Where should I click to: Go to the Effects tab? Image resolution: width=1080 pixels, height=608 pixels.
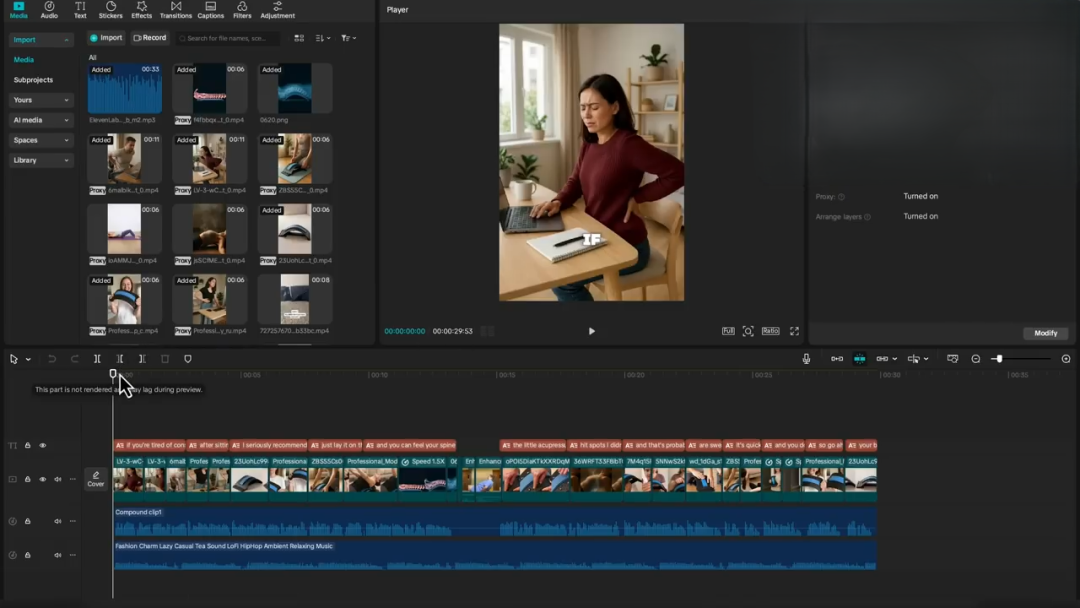coord(141,10)
